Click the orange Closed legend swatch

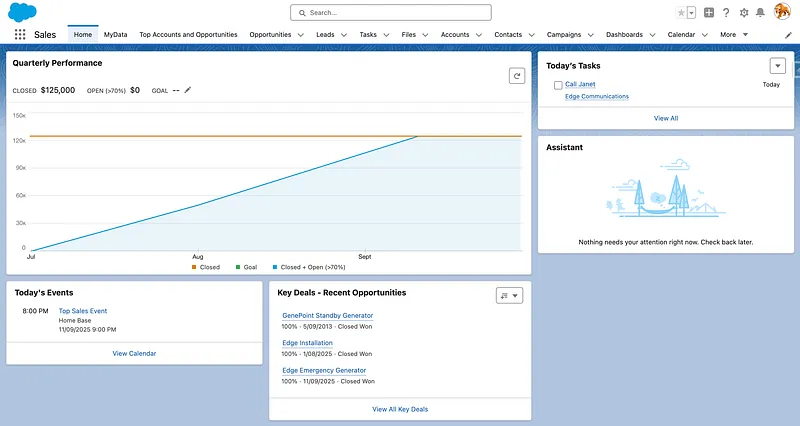(x=194, y=267)
